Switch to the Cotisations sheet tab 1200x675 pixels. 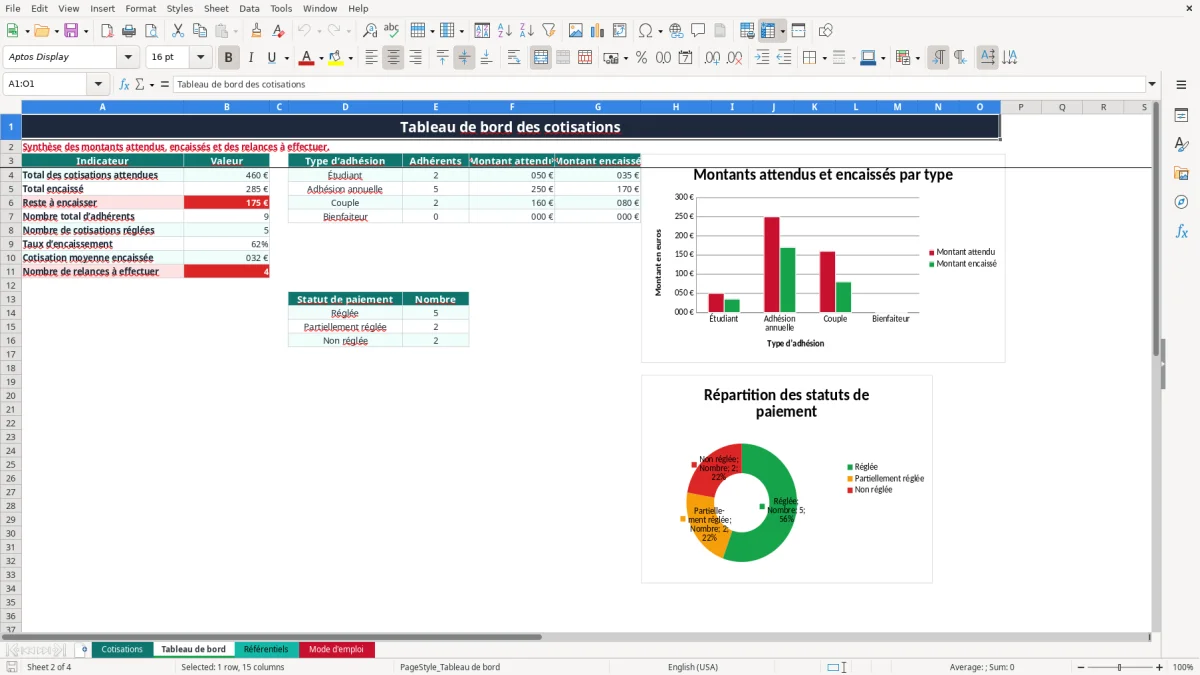tap(122, 649)
